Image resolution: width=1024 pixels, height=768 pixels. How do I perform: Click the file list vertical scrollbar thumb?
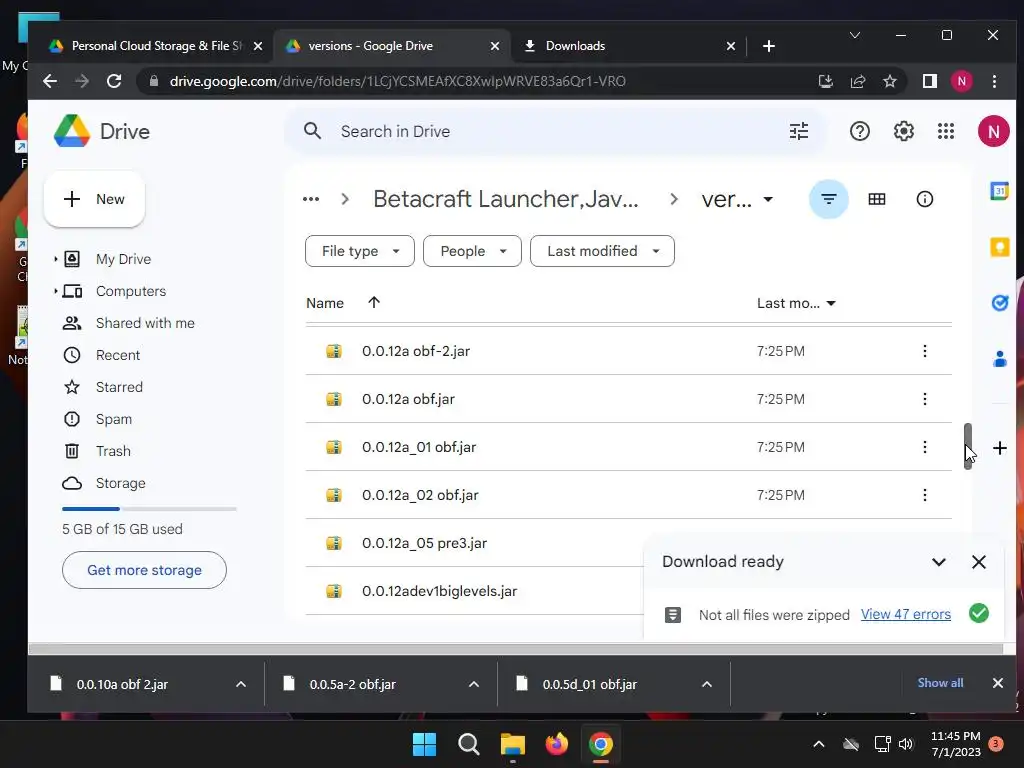pos(968,445)
